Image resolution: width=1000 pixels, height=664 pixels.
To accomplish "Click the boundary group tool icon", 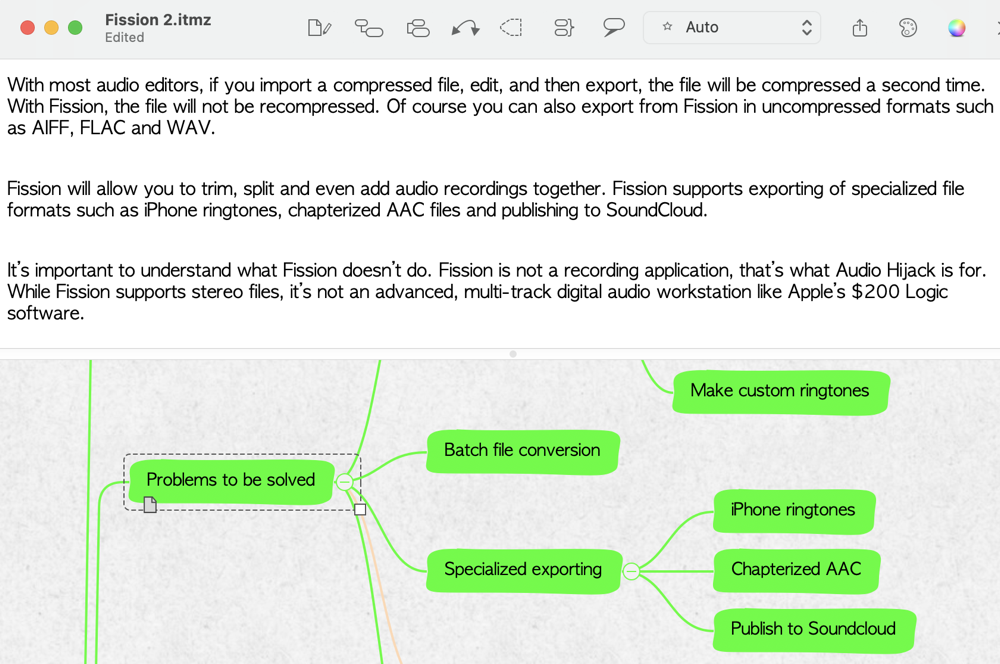I will (512, 28).
